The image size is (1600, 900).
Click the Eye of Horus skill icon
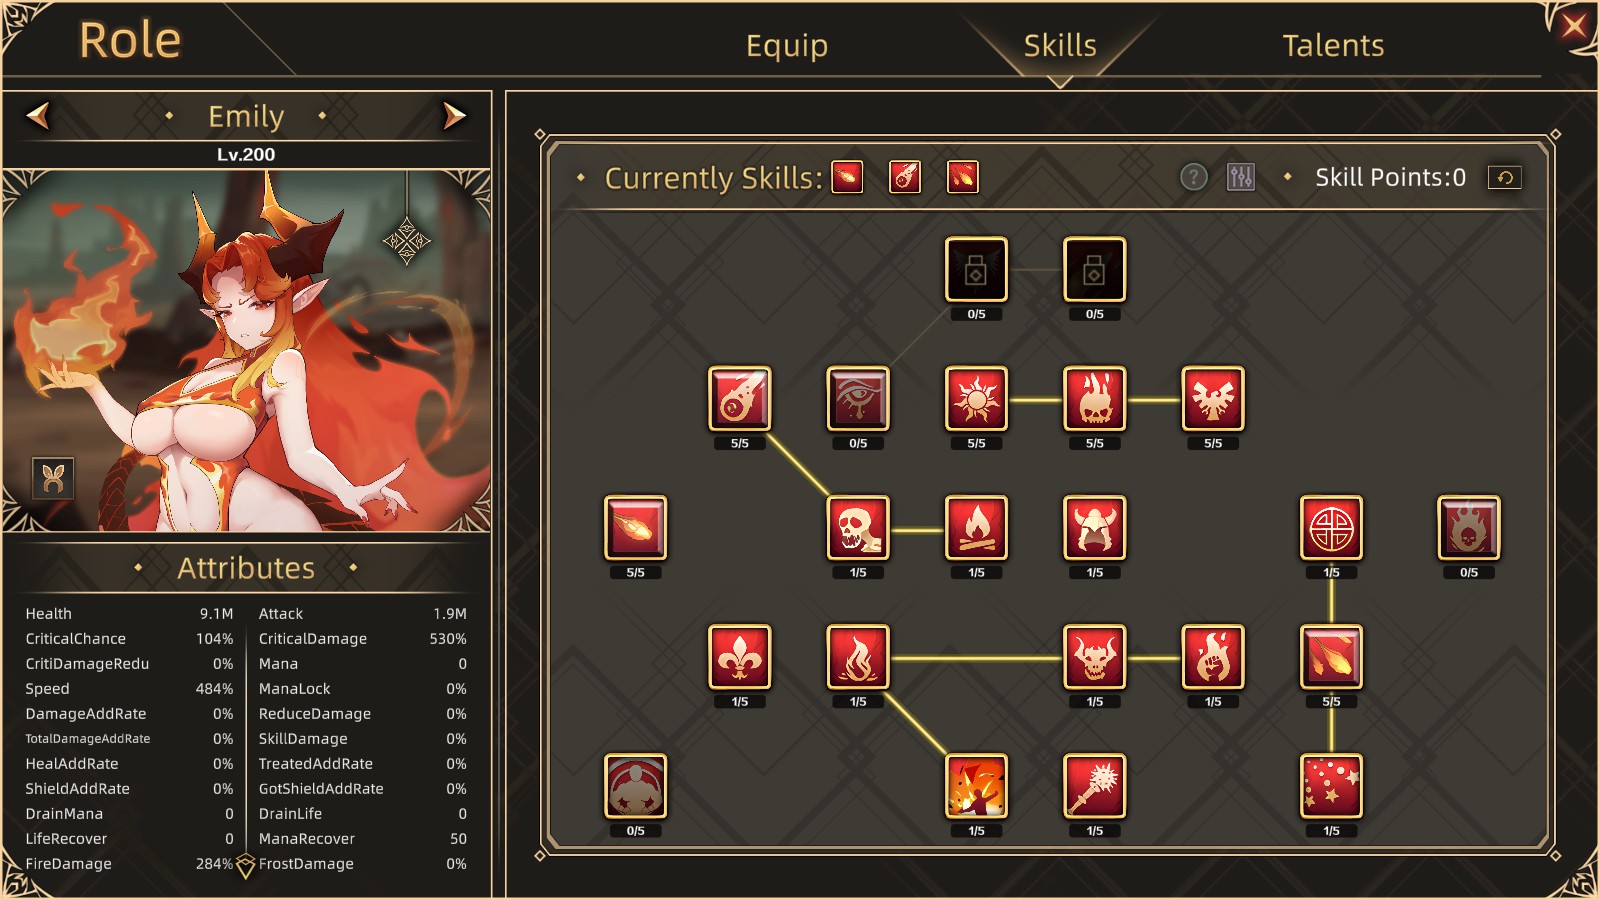pyautogui.click(x=858, y=398)
